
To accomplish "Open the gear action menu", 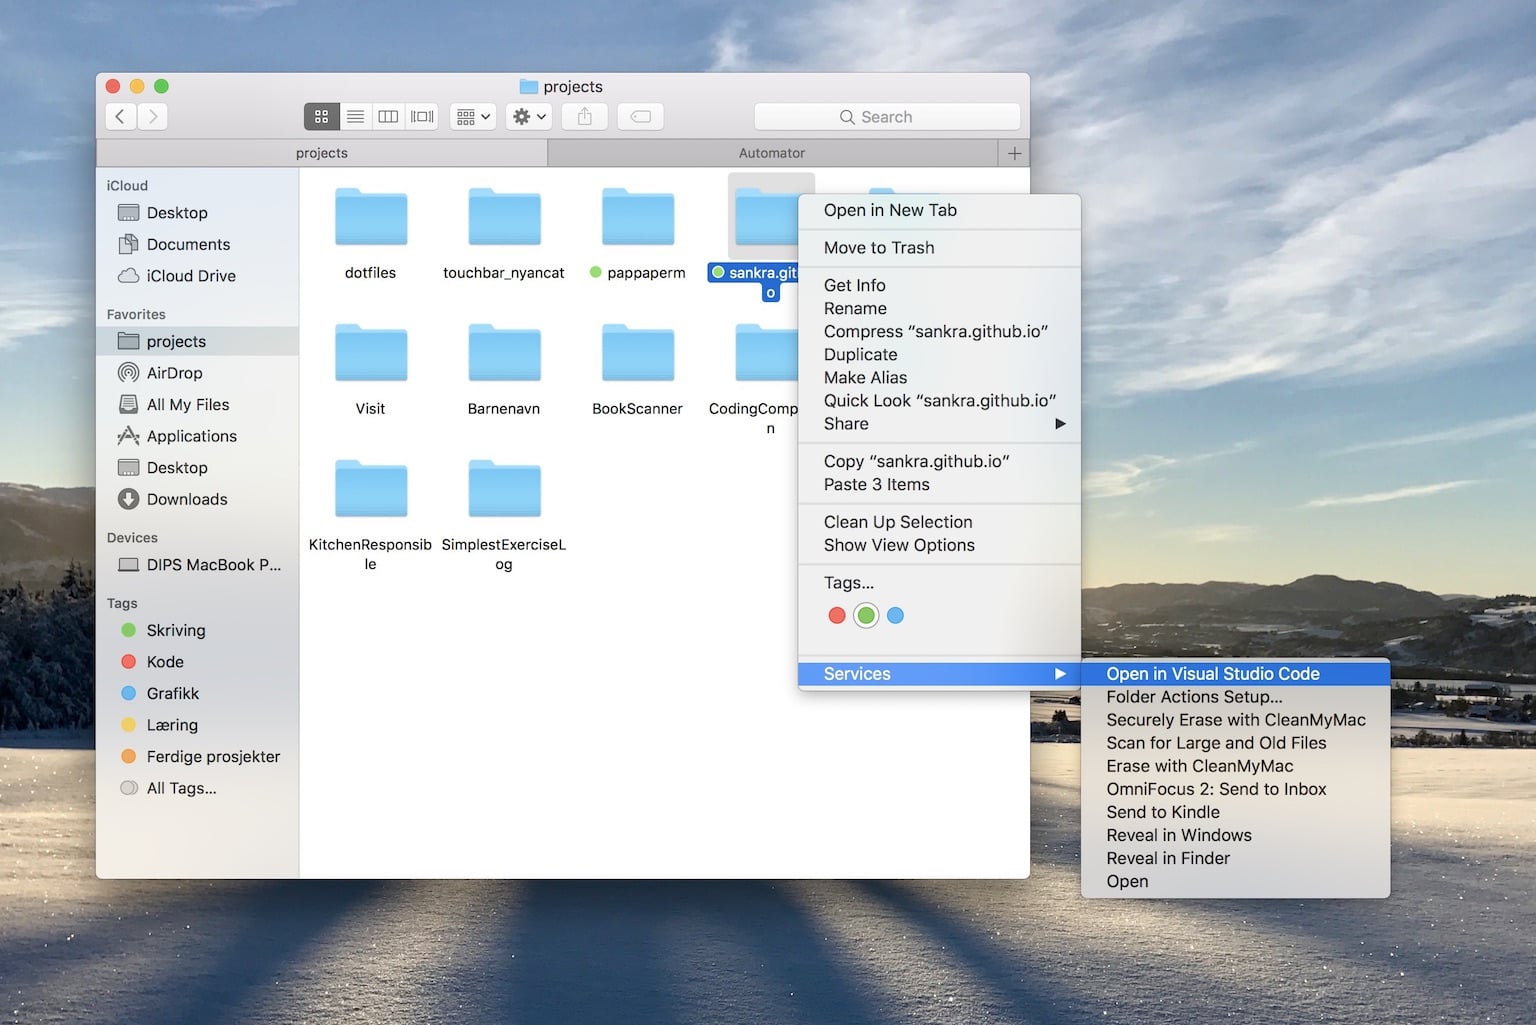I will 528,116.
